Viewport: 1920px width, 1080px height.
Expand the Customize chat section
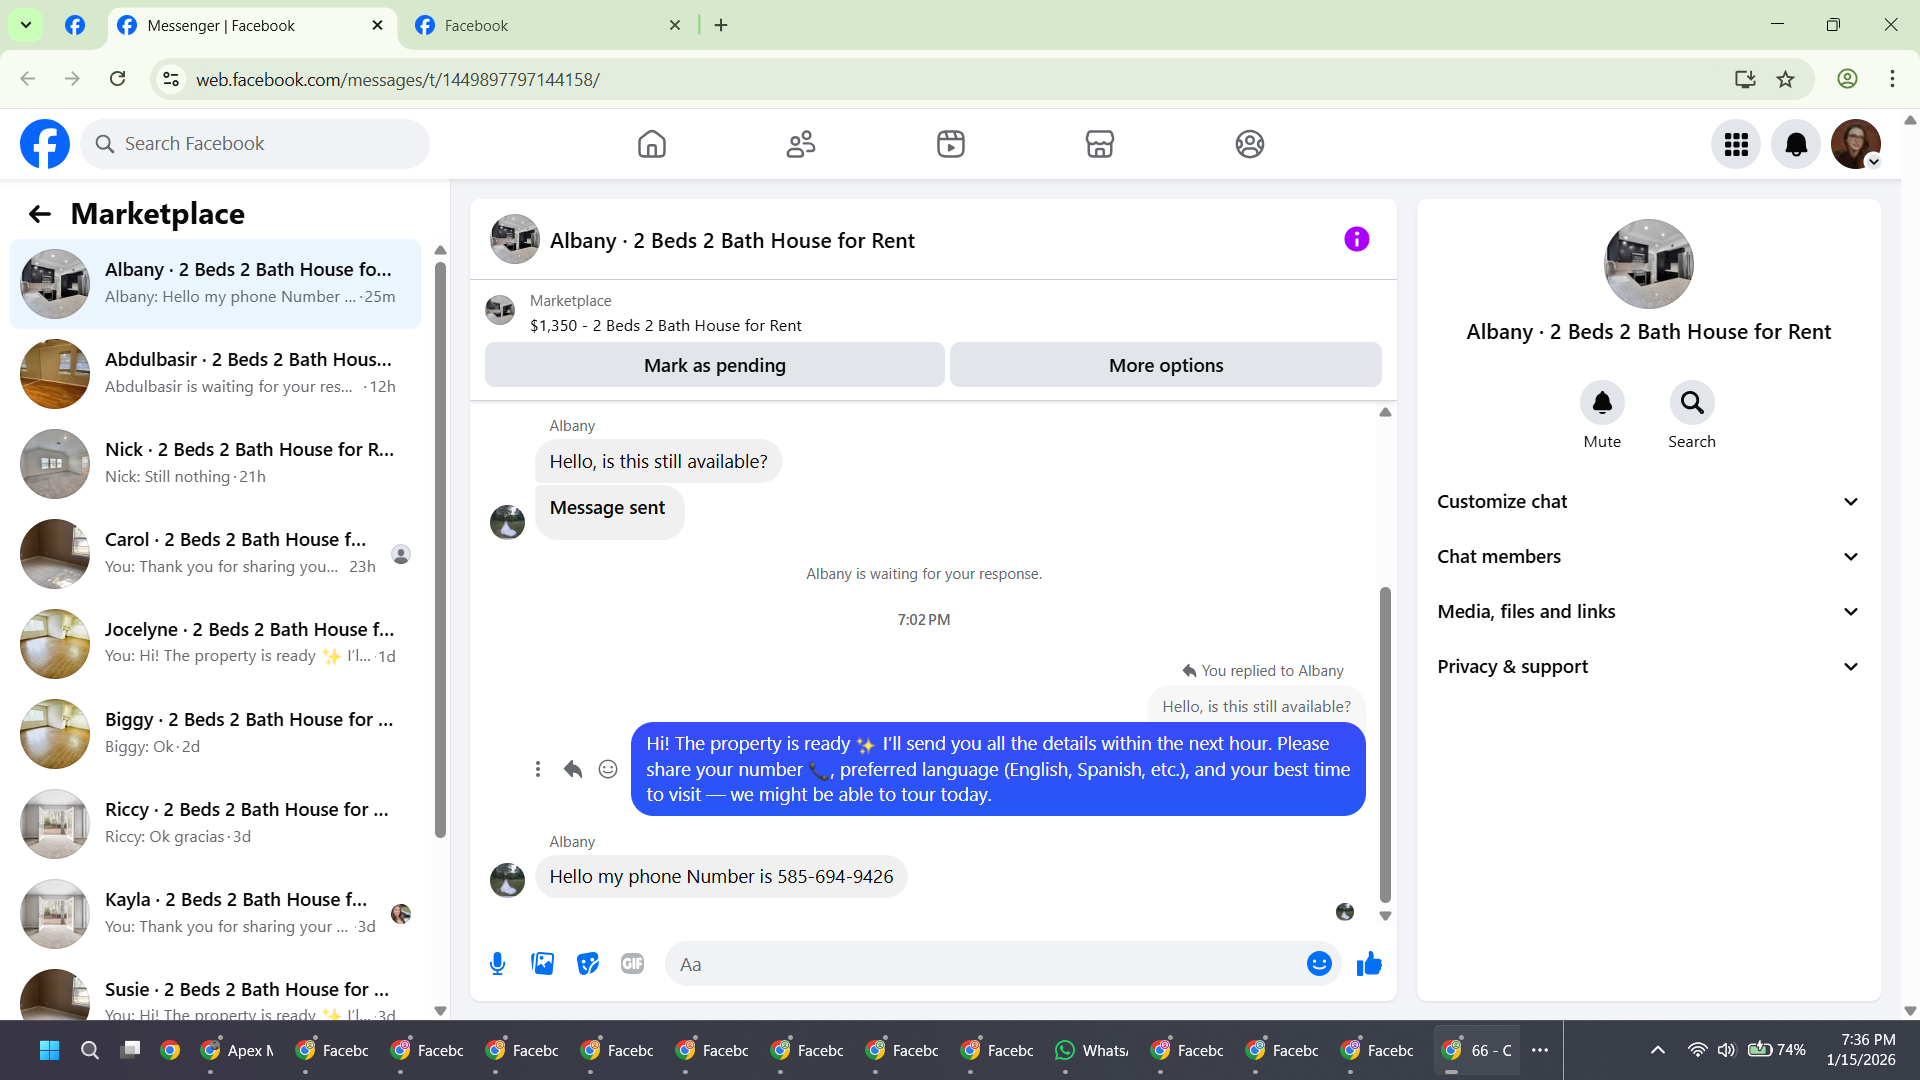[x=1648, y=502]
